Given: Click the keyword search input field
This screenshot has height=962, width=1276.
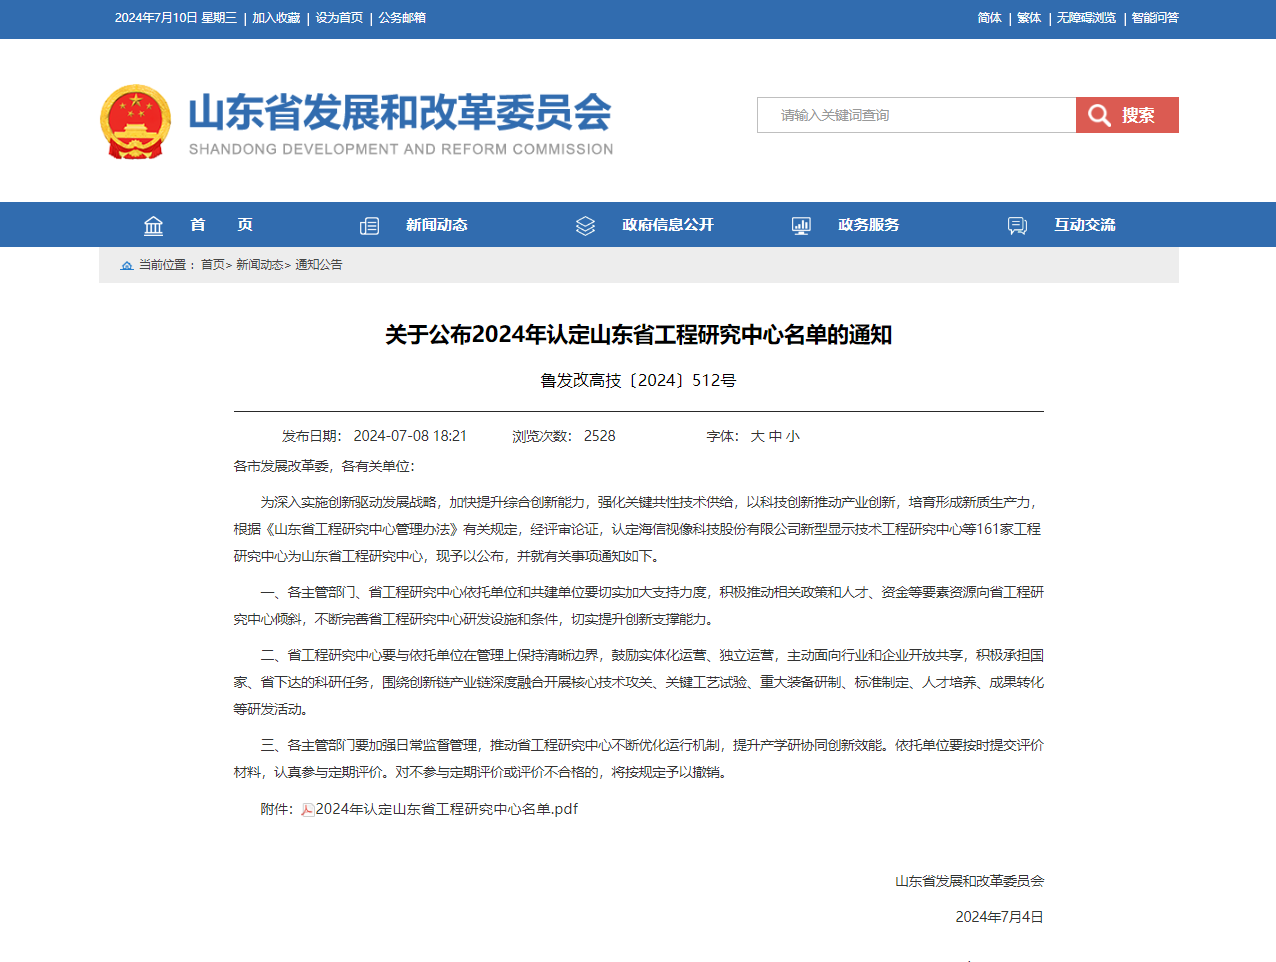Looking at the screenshot, I should coord(916,115).
